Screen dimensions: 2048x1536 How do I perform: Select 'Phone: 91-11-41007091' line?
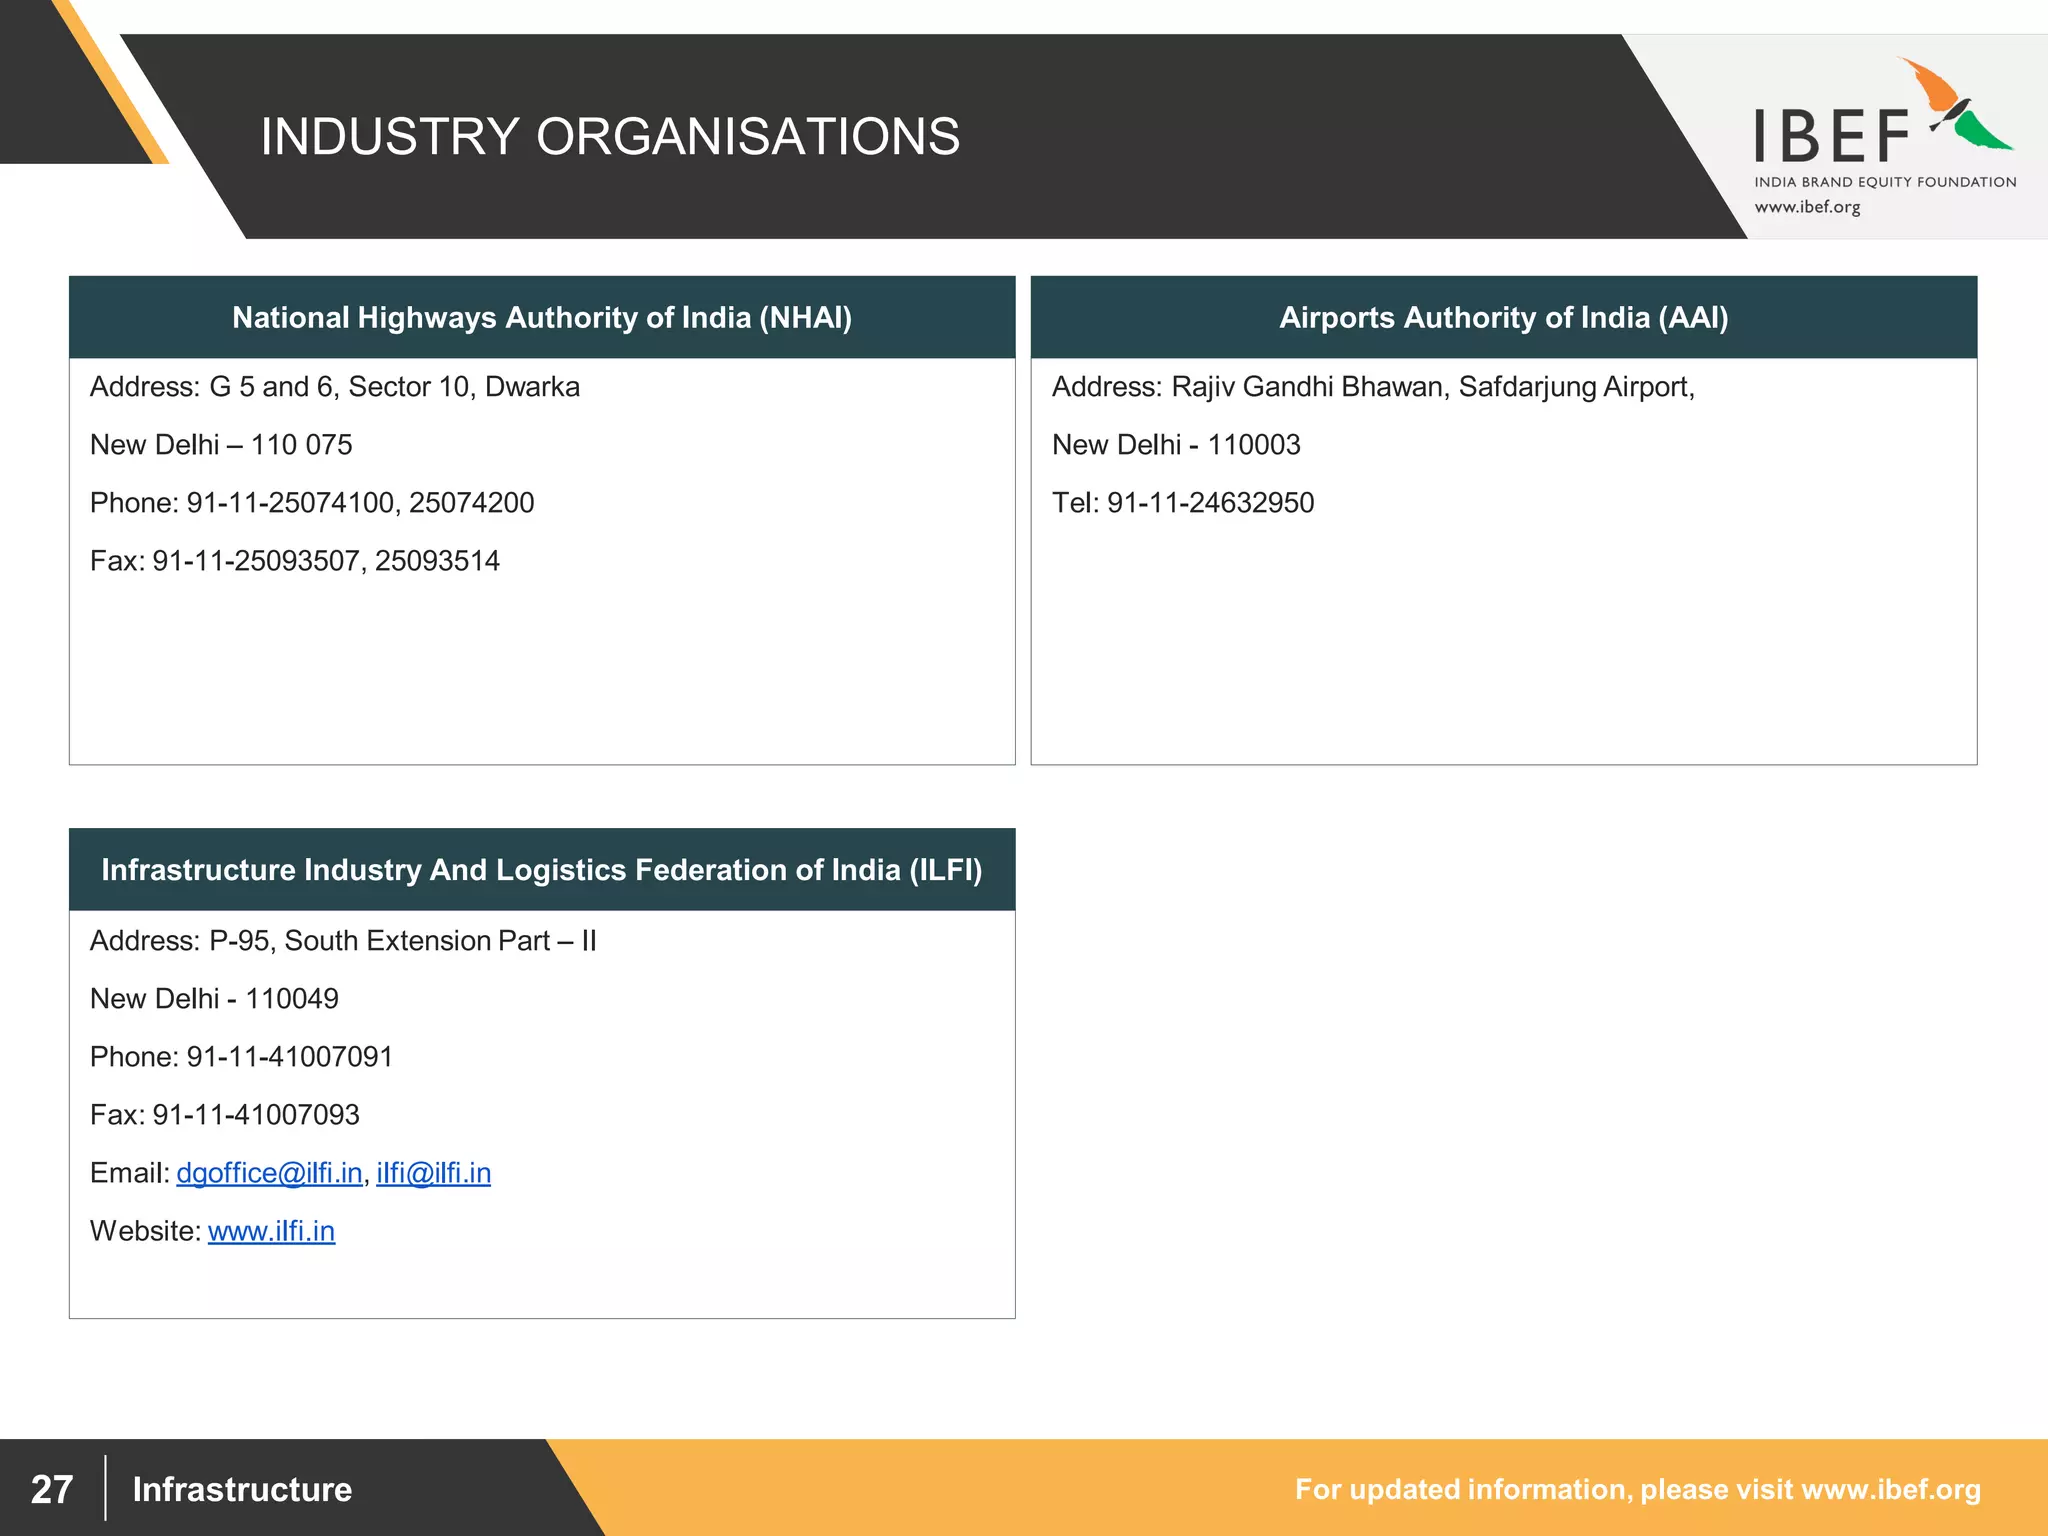point(241,1057)
